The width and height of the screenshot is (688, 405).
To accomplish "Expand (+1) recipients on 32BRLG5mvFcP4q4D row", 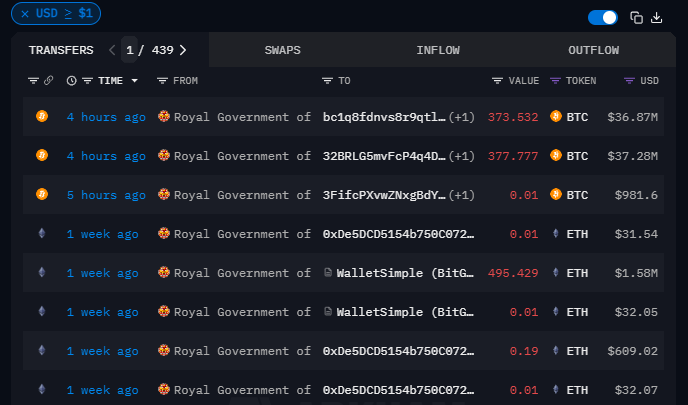I will pyautogui.click(x=462, y=156).
